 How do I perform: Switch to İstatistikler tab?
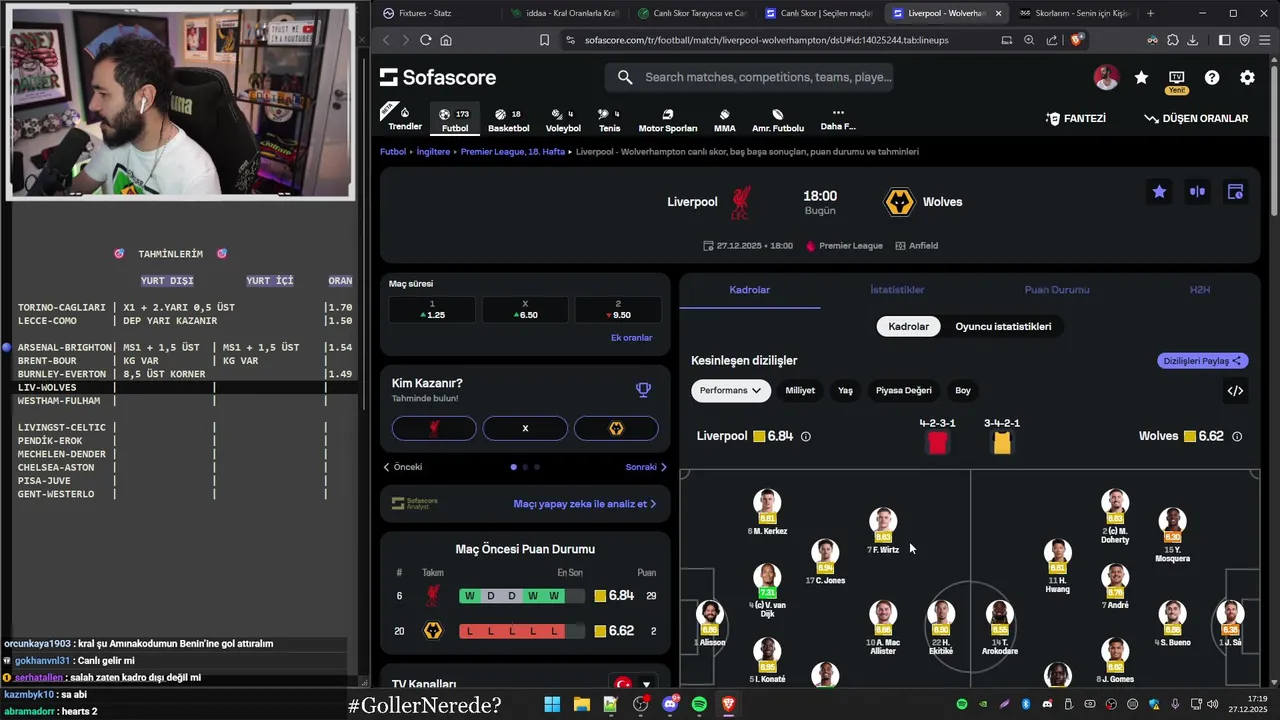897,290
